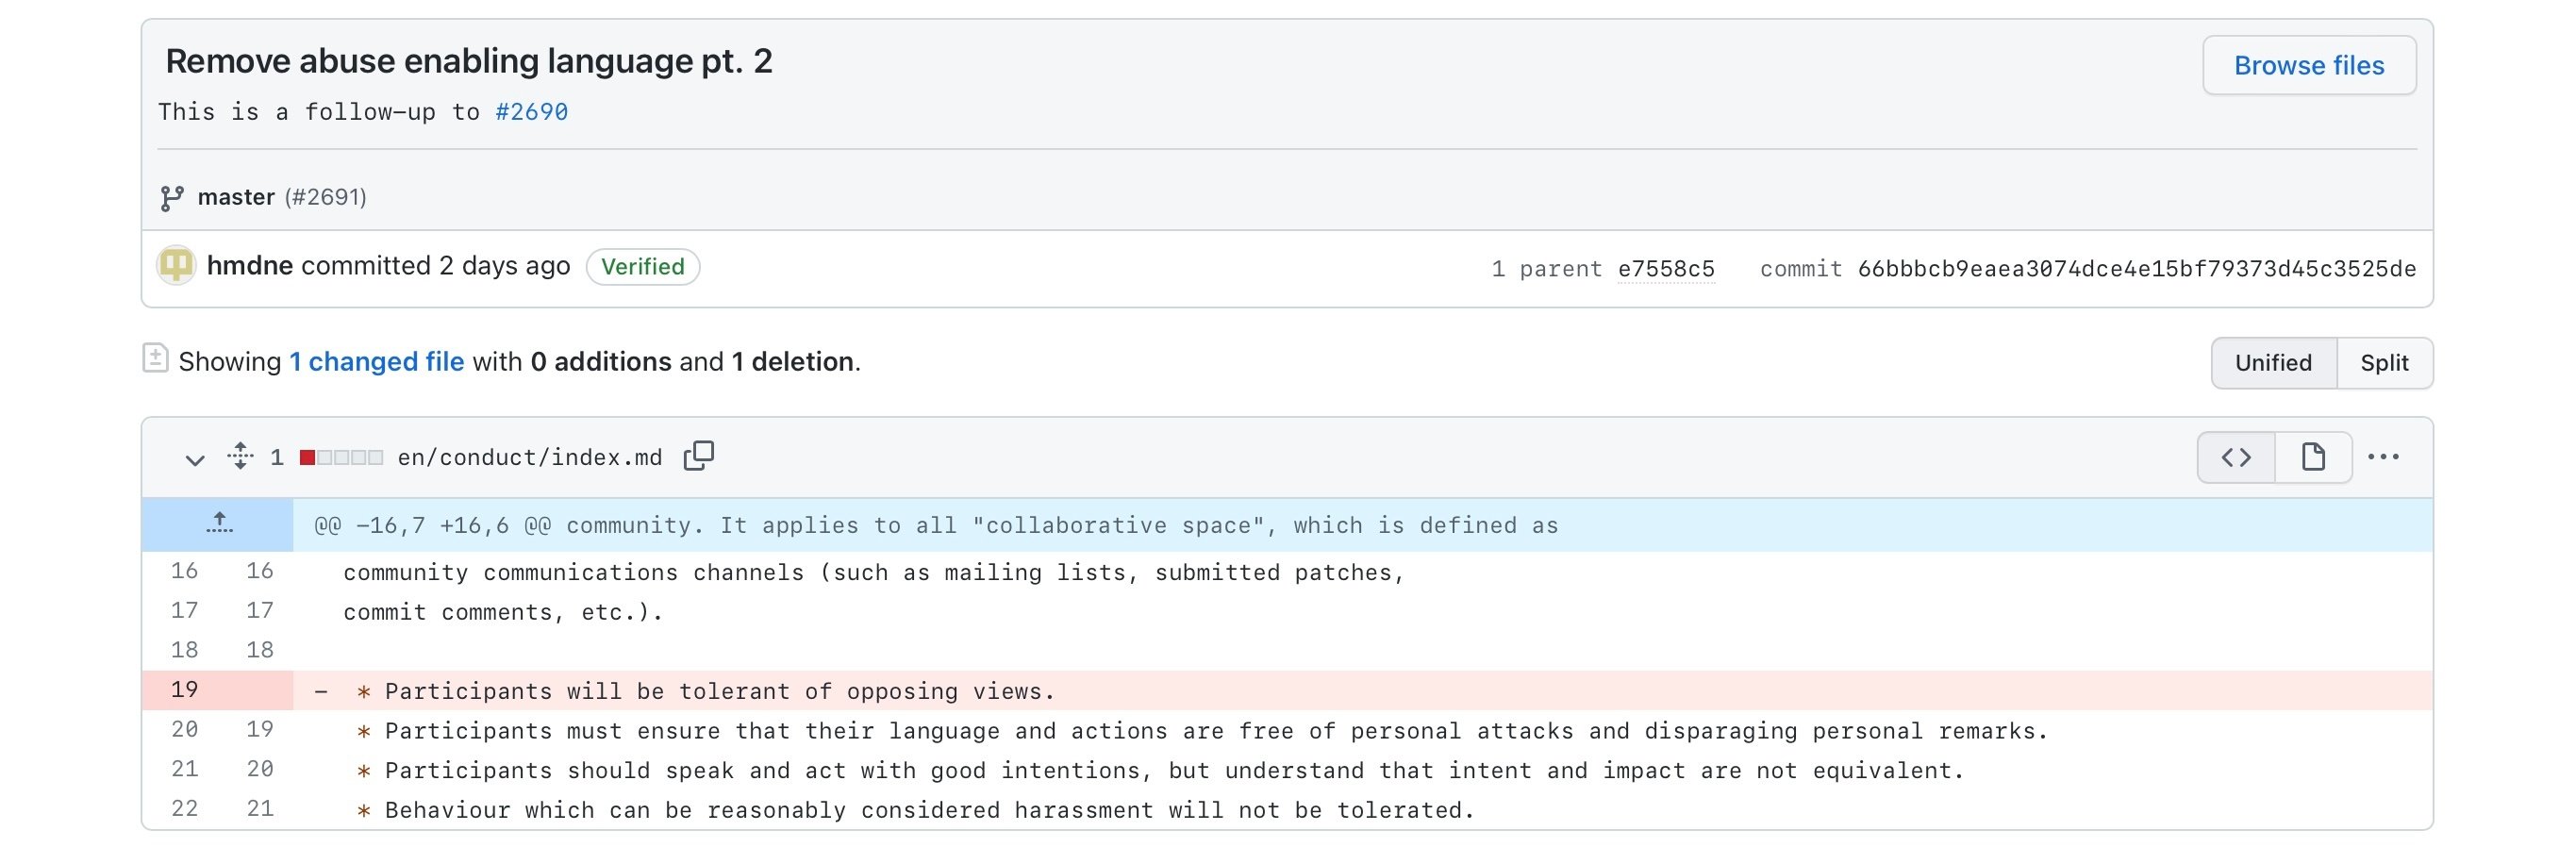This screenshot has width=2576, height=847.
Task: Switch to Split diff view
Action: 2384,362
